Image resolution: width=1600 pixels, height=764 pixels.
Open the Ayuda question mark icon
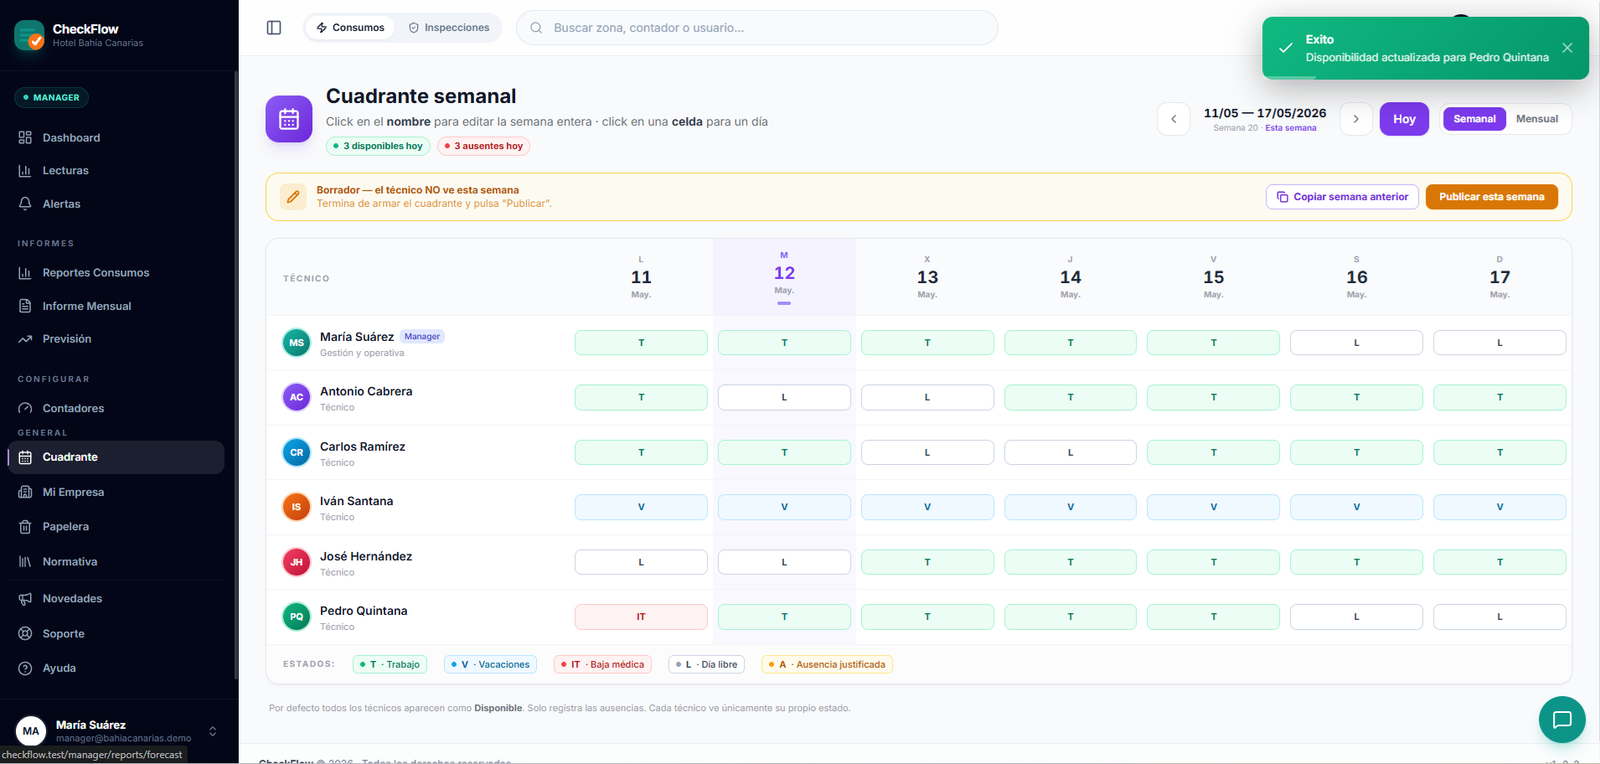pos(25,668)
